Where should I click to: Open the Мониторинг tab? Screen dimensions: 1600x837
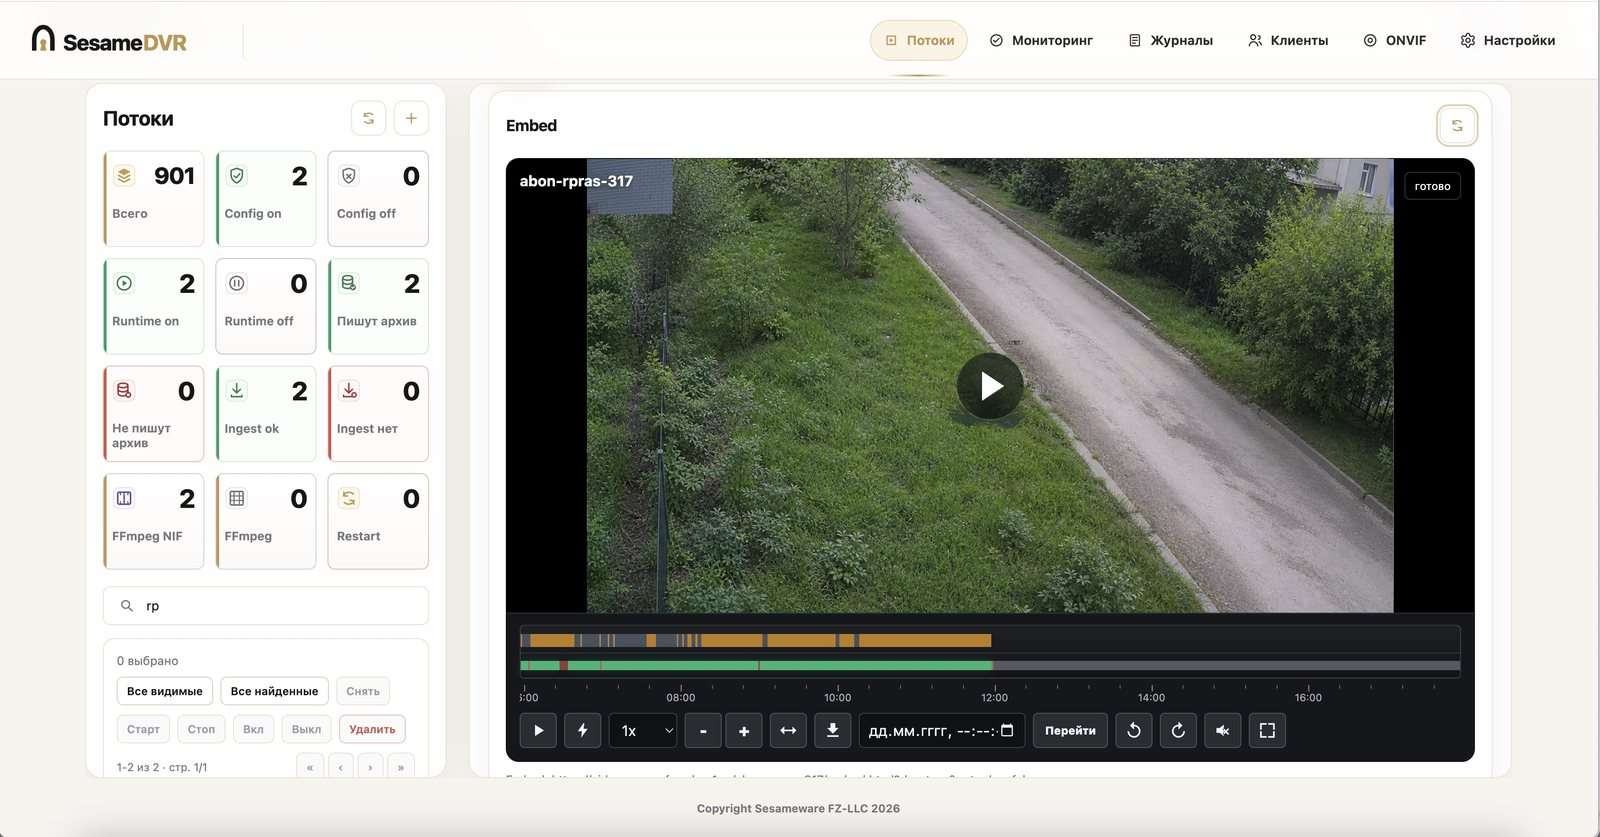pyautogui.click(x=1041, y=41)
